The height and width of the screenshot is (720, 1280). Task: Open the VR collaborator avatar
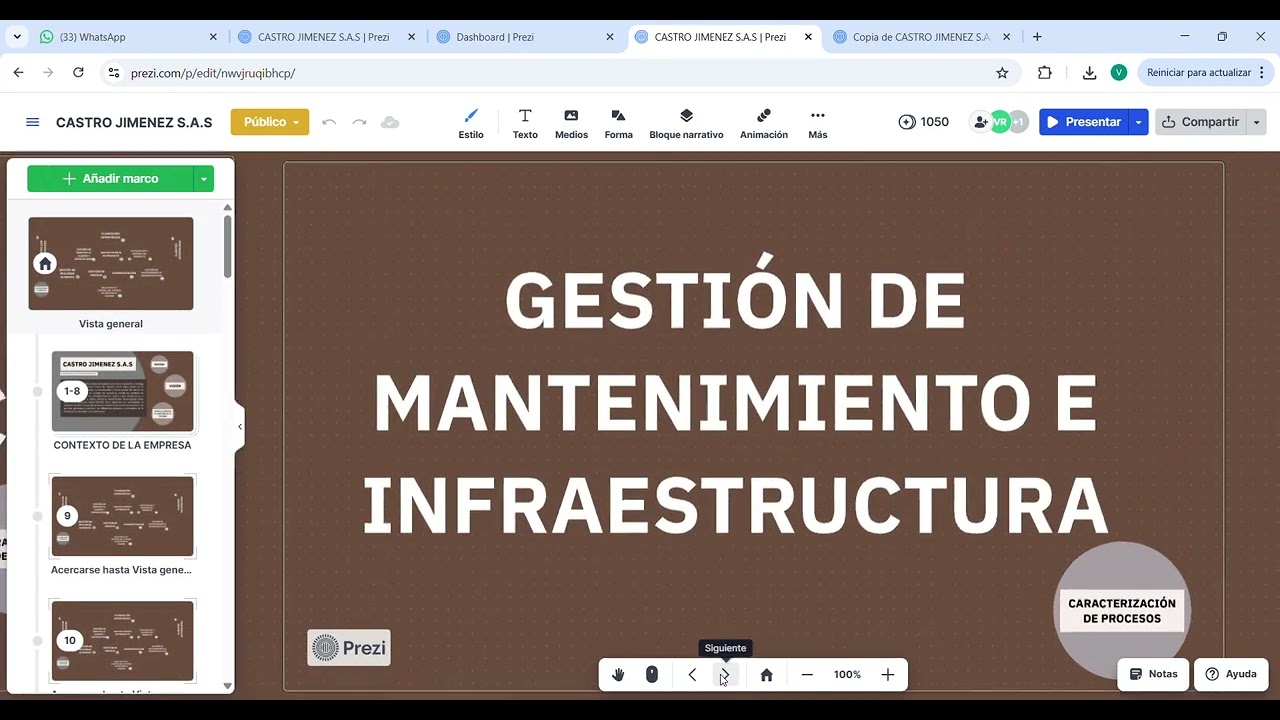[999, 122]
